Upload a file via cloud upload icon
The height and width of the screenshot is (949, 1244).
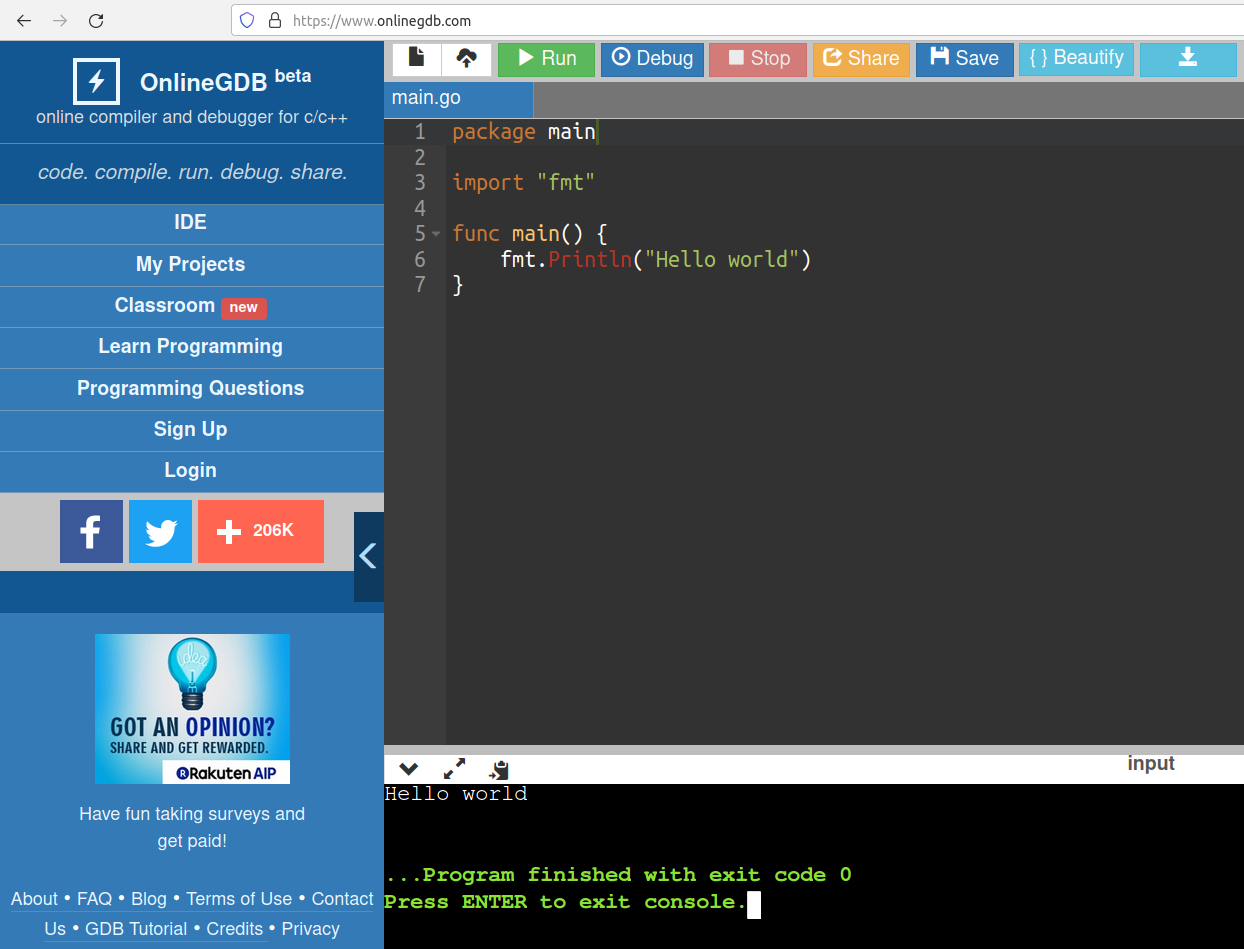click(466, 59)
